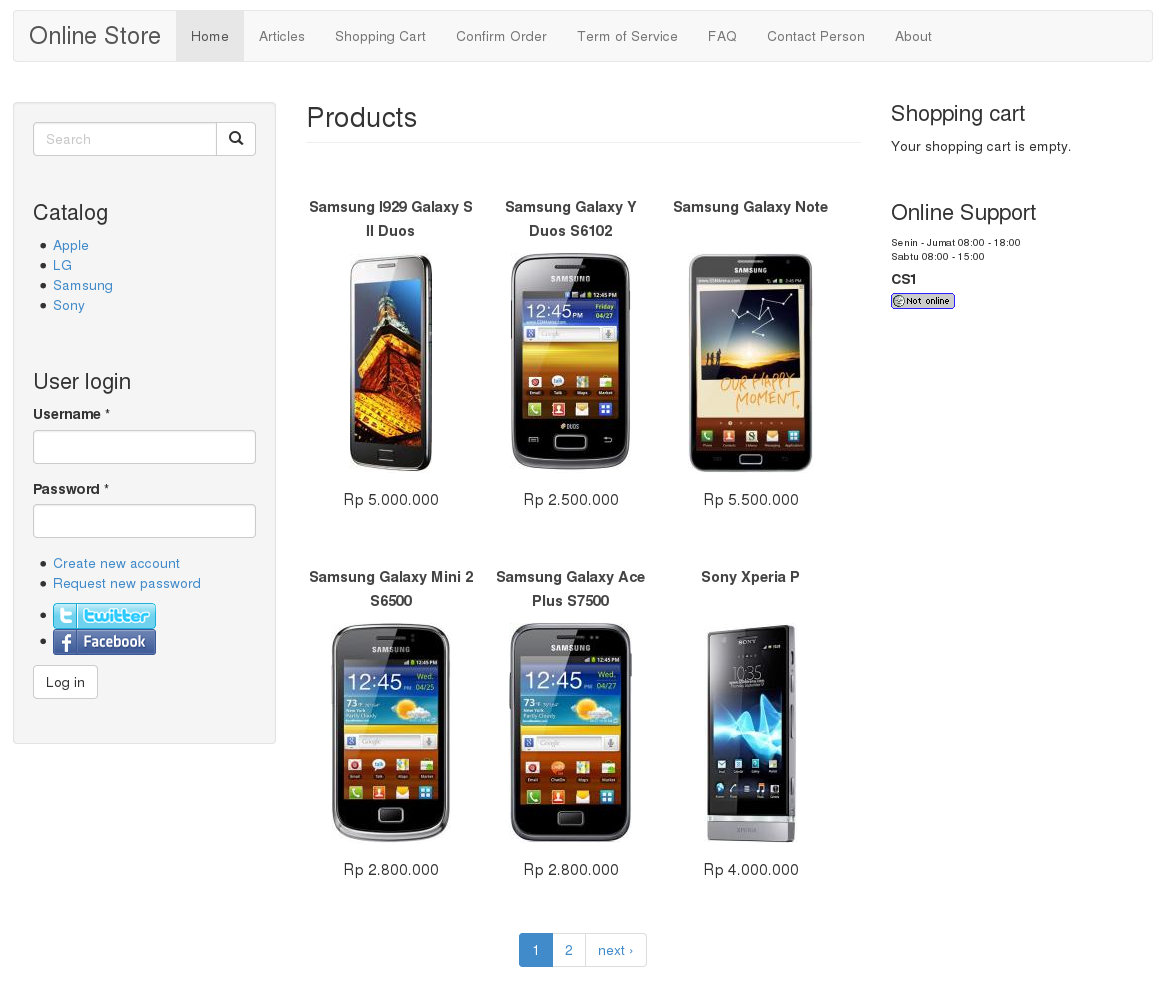
Task: Click the Facebook login icon
Action: pos(104,642)
